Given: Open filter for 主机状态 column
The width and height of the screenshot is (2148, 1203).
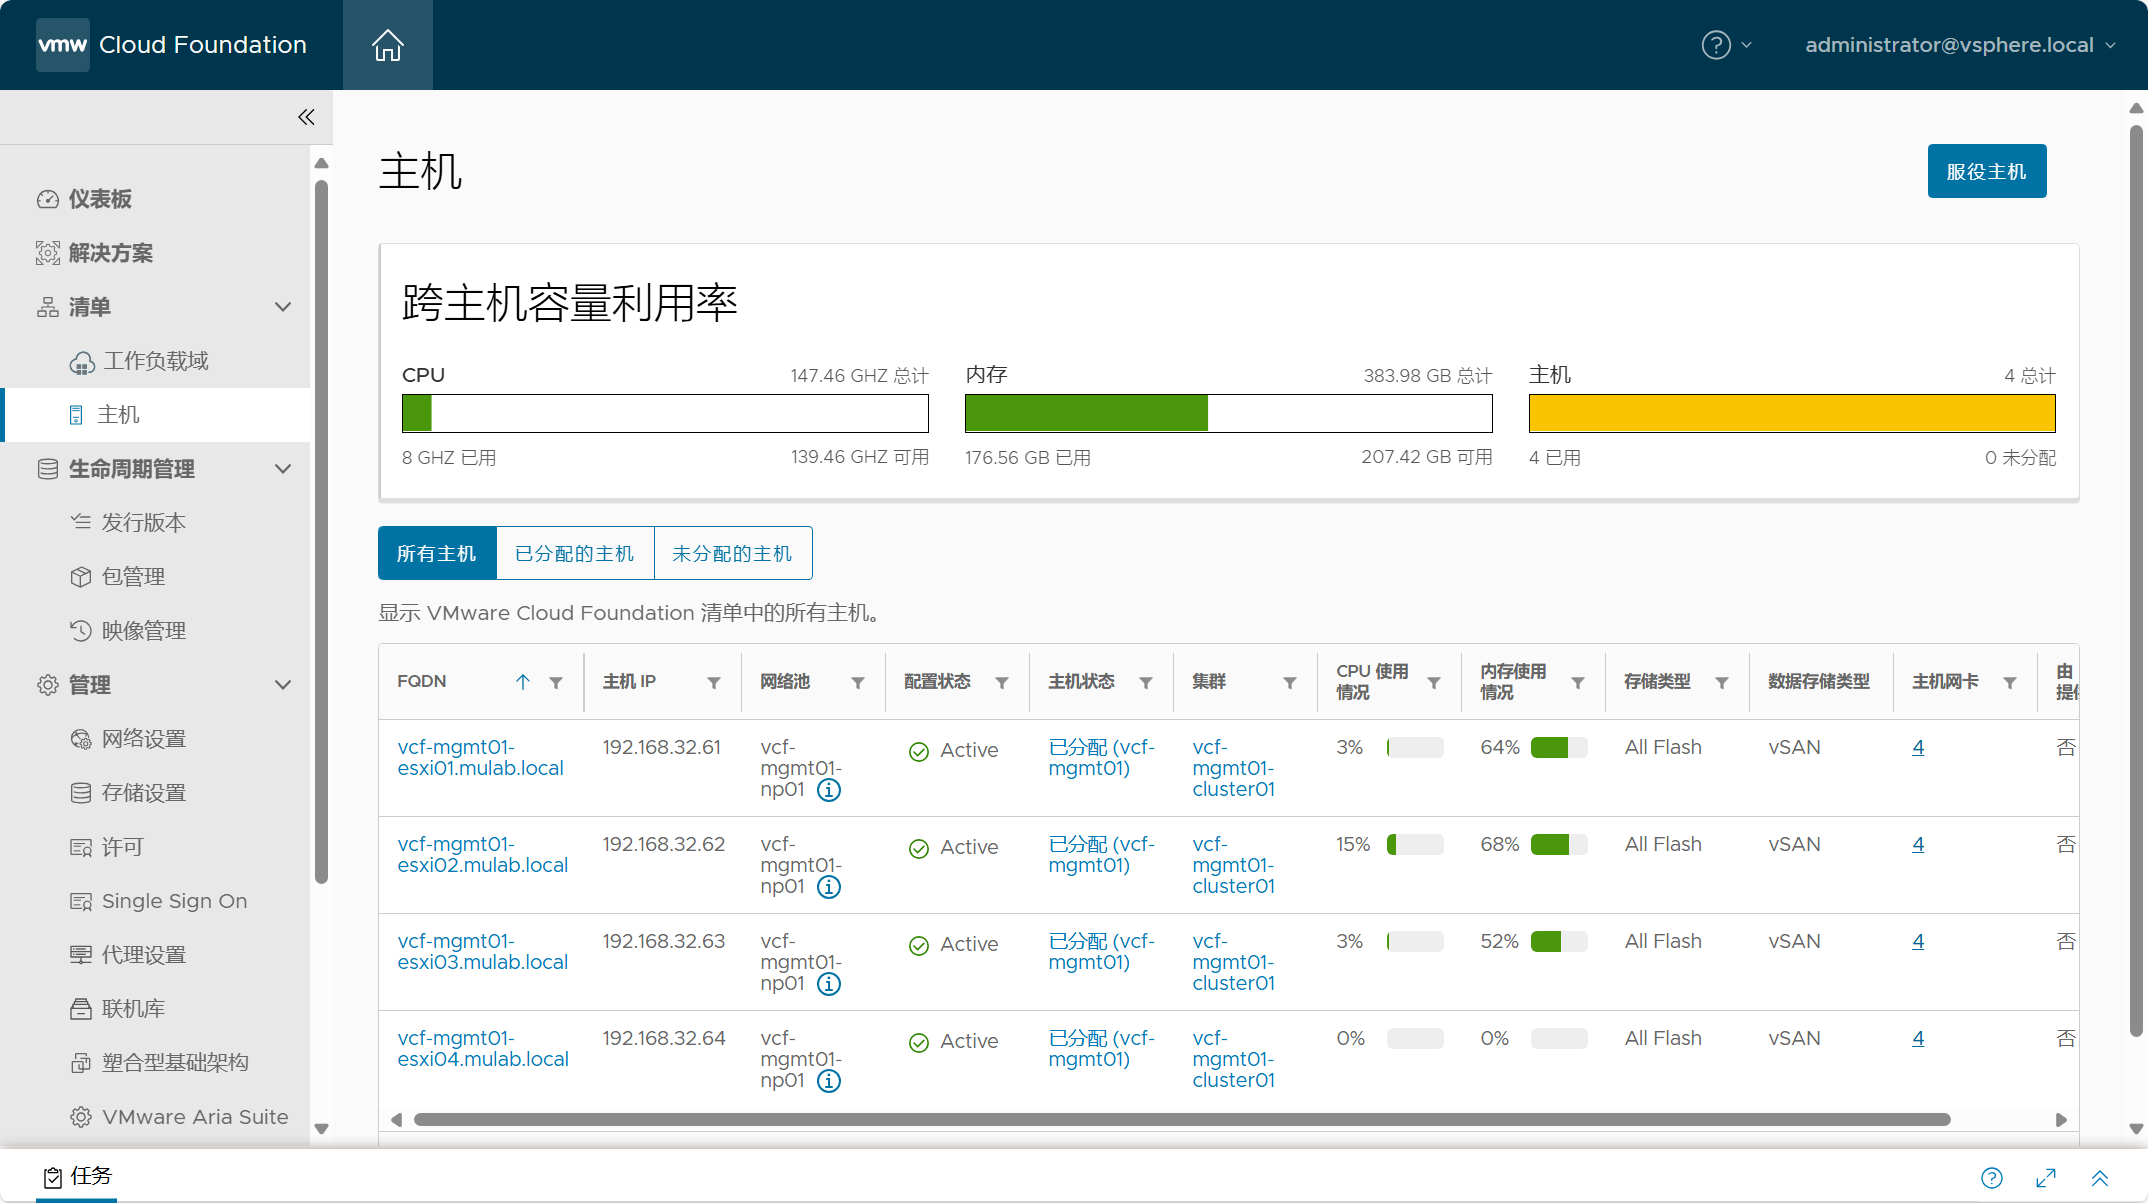Looking at the screenshot, I should point(1146,682).
